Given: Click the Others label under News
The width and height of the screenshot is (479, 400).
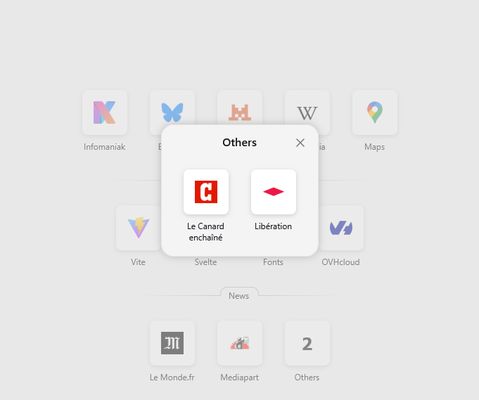Looking at the screenshot, I should [x=307, y=377].
